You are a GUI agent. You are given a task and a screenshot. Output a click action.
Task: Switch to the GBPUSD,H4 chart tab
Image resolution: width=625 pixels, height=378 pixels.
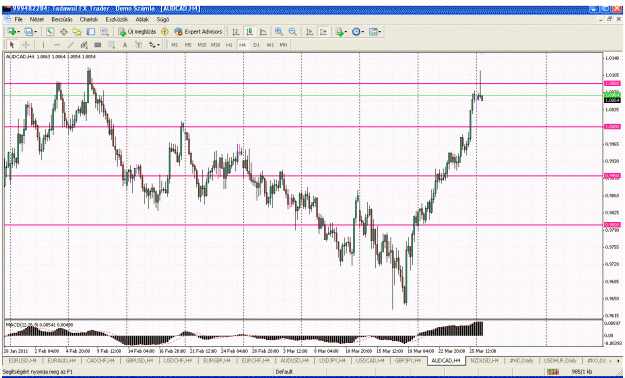[140, 360]
